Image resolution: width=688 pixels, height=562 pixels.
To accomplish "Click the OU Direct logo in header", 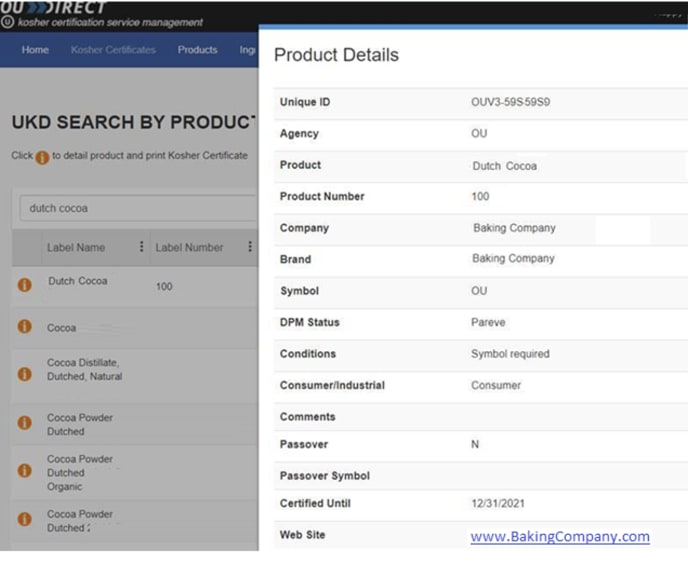I will (x=53, y=8).
